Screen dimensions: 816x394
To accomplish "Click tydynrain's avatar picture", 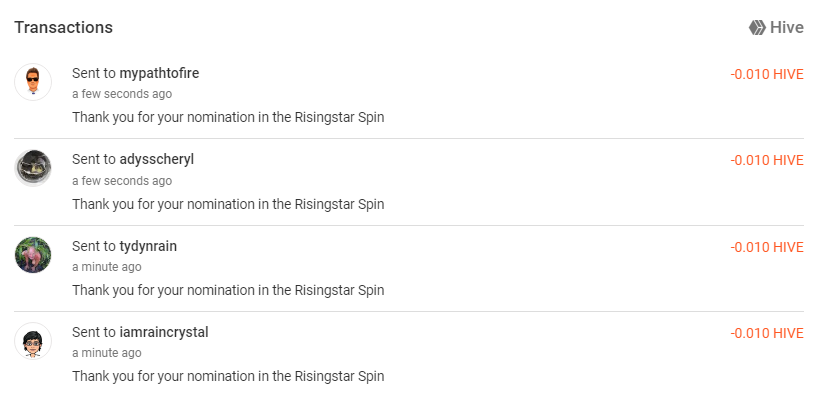I will [x=33, y=255].
